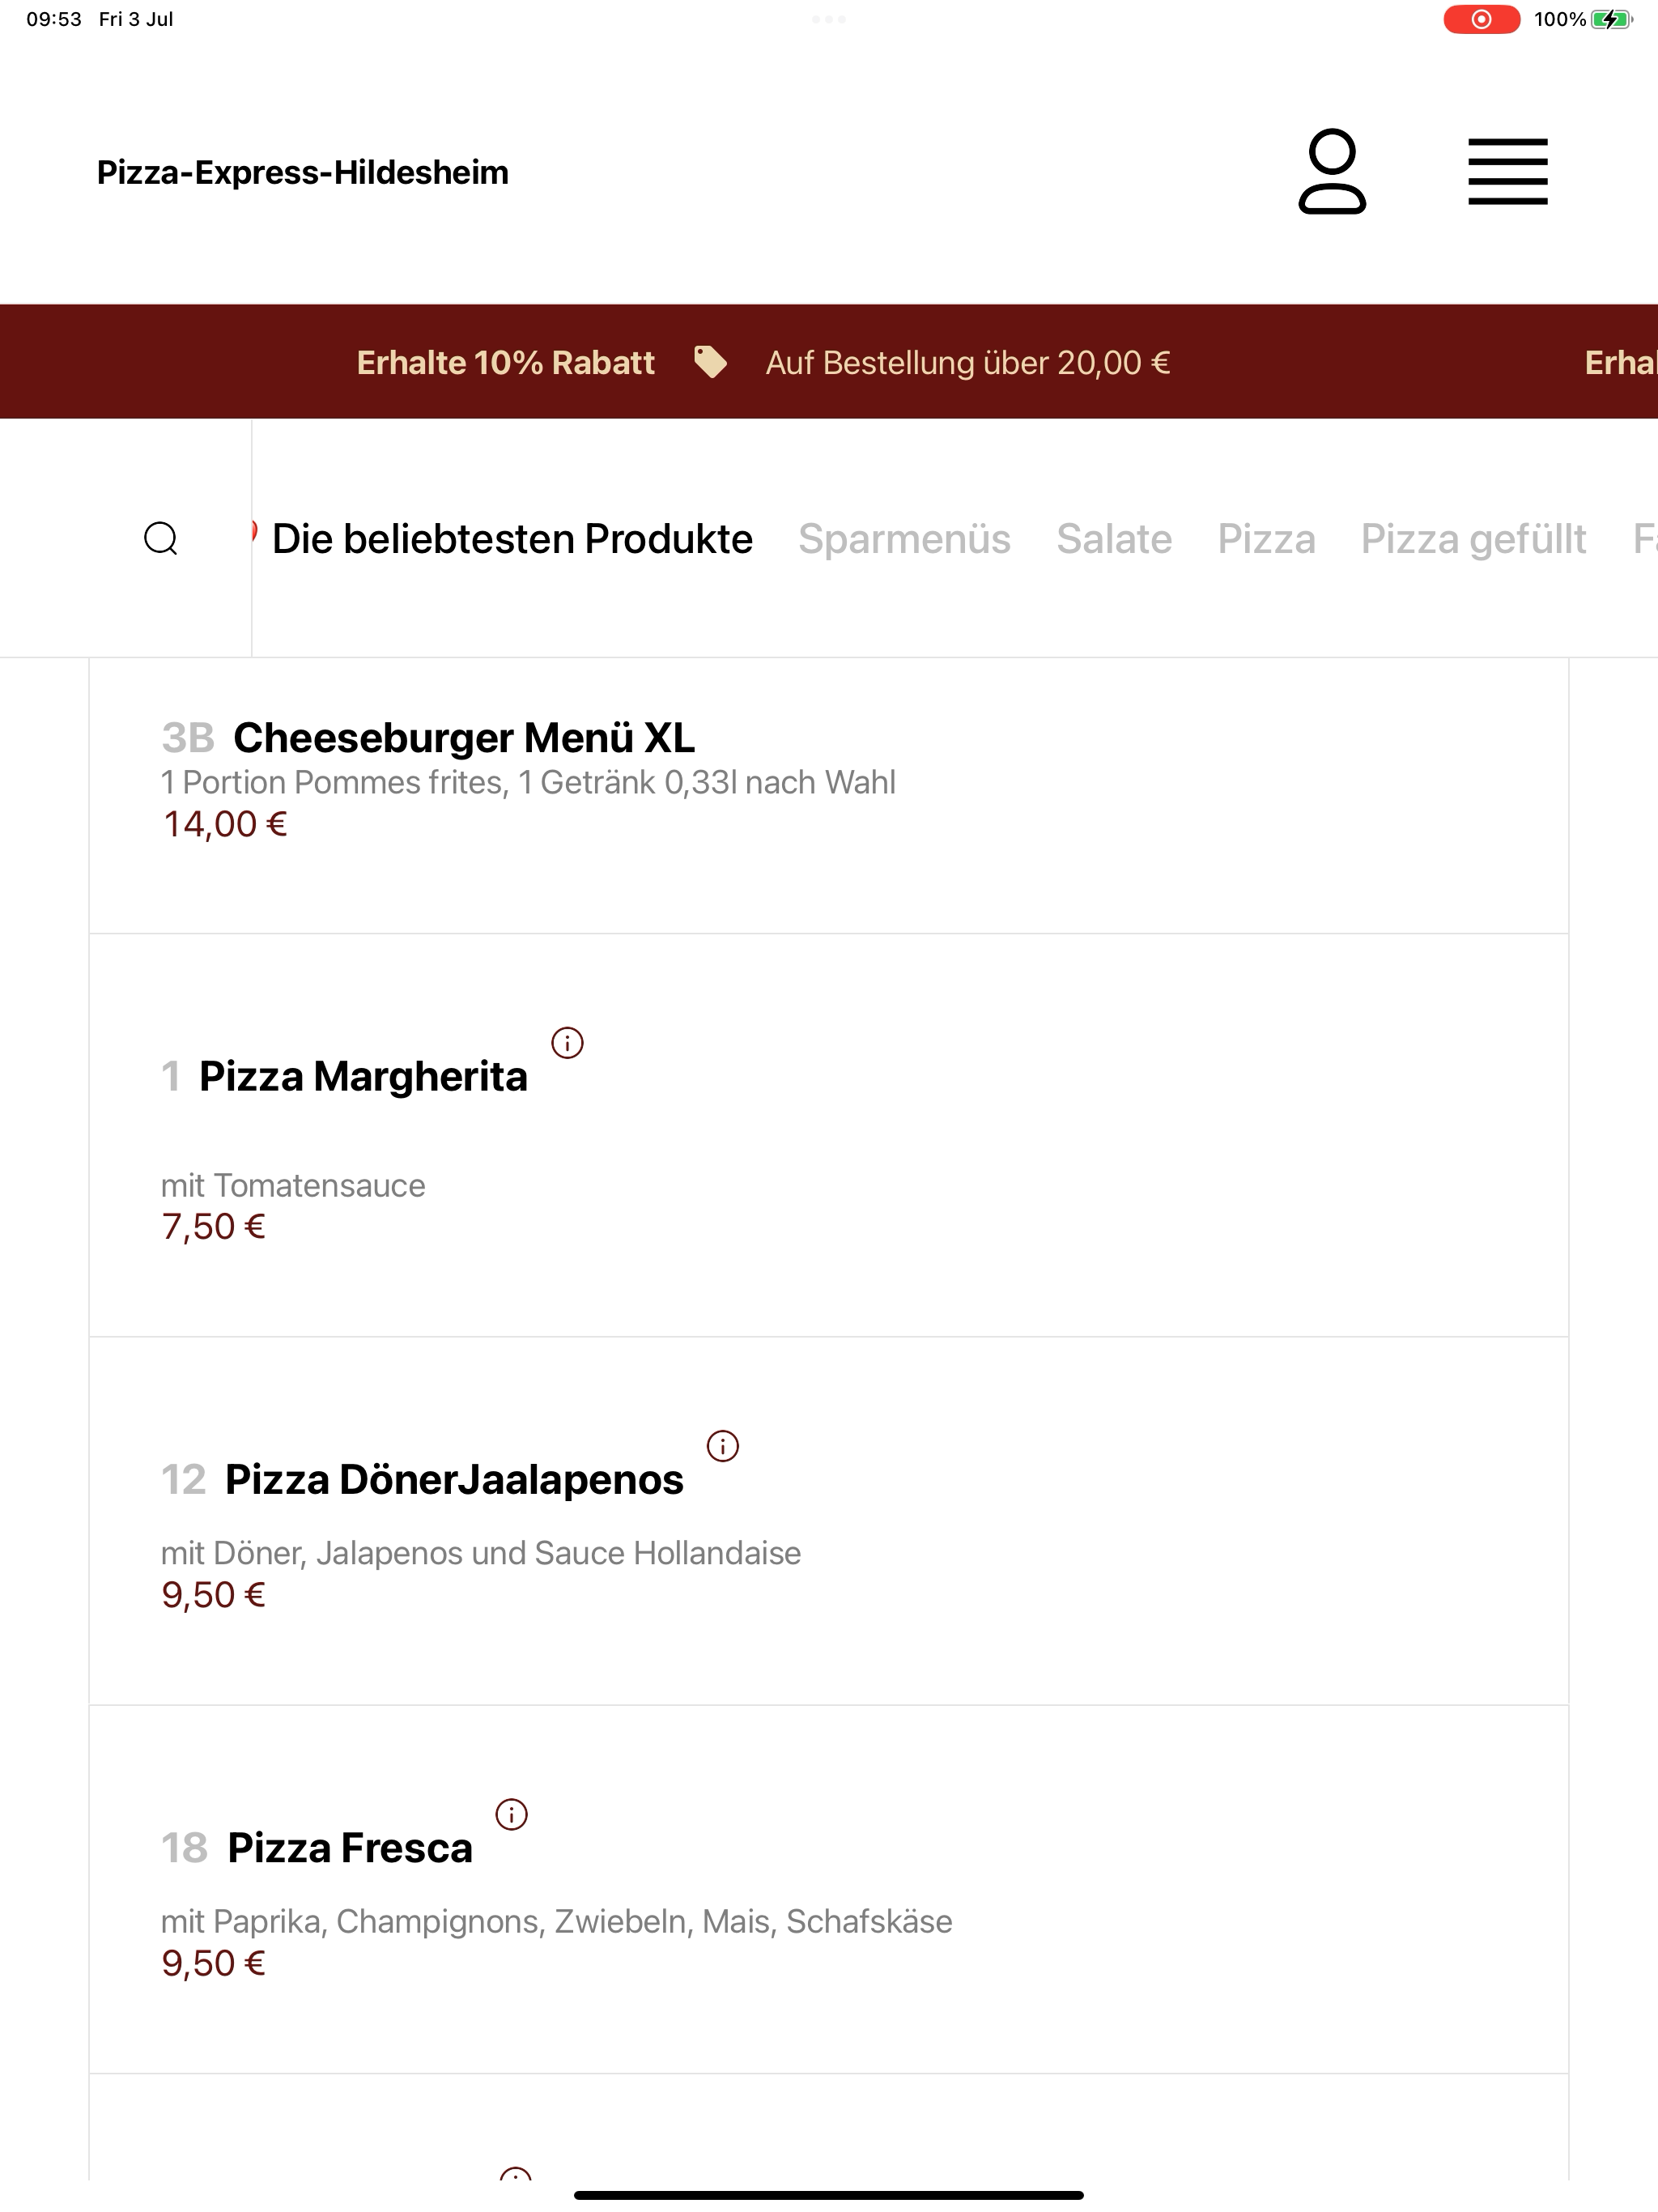Tap the 7,50 € Margherita price
The image size is (1658, 2212).
[x=213, y=1226]
